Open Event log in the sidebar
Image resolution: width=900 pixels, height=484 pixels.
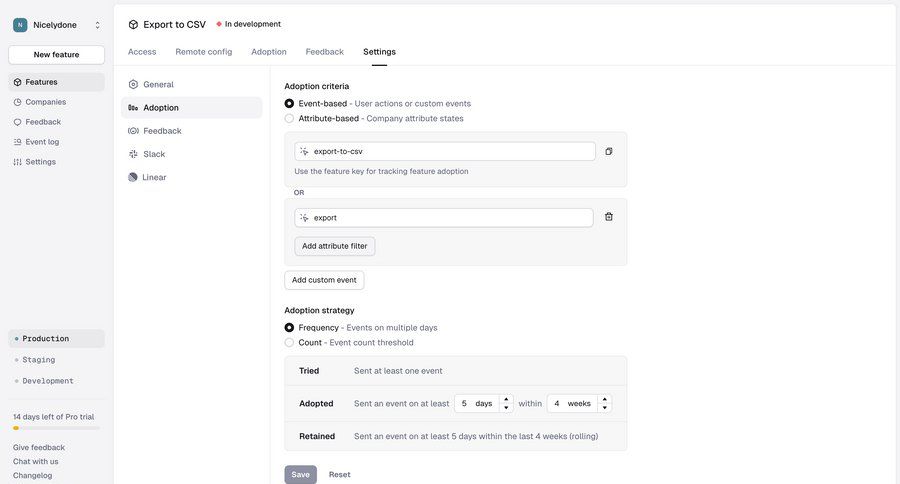point(56,142)
